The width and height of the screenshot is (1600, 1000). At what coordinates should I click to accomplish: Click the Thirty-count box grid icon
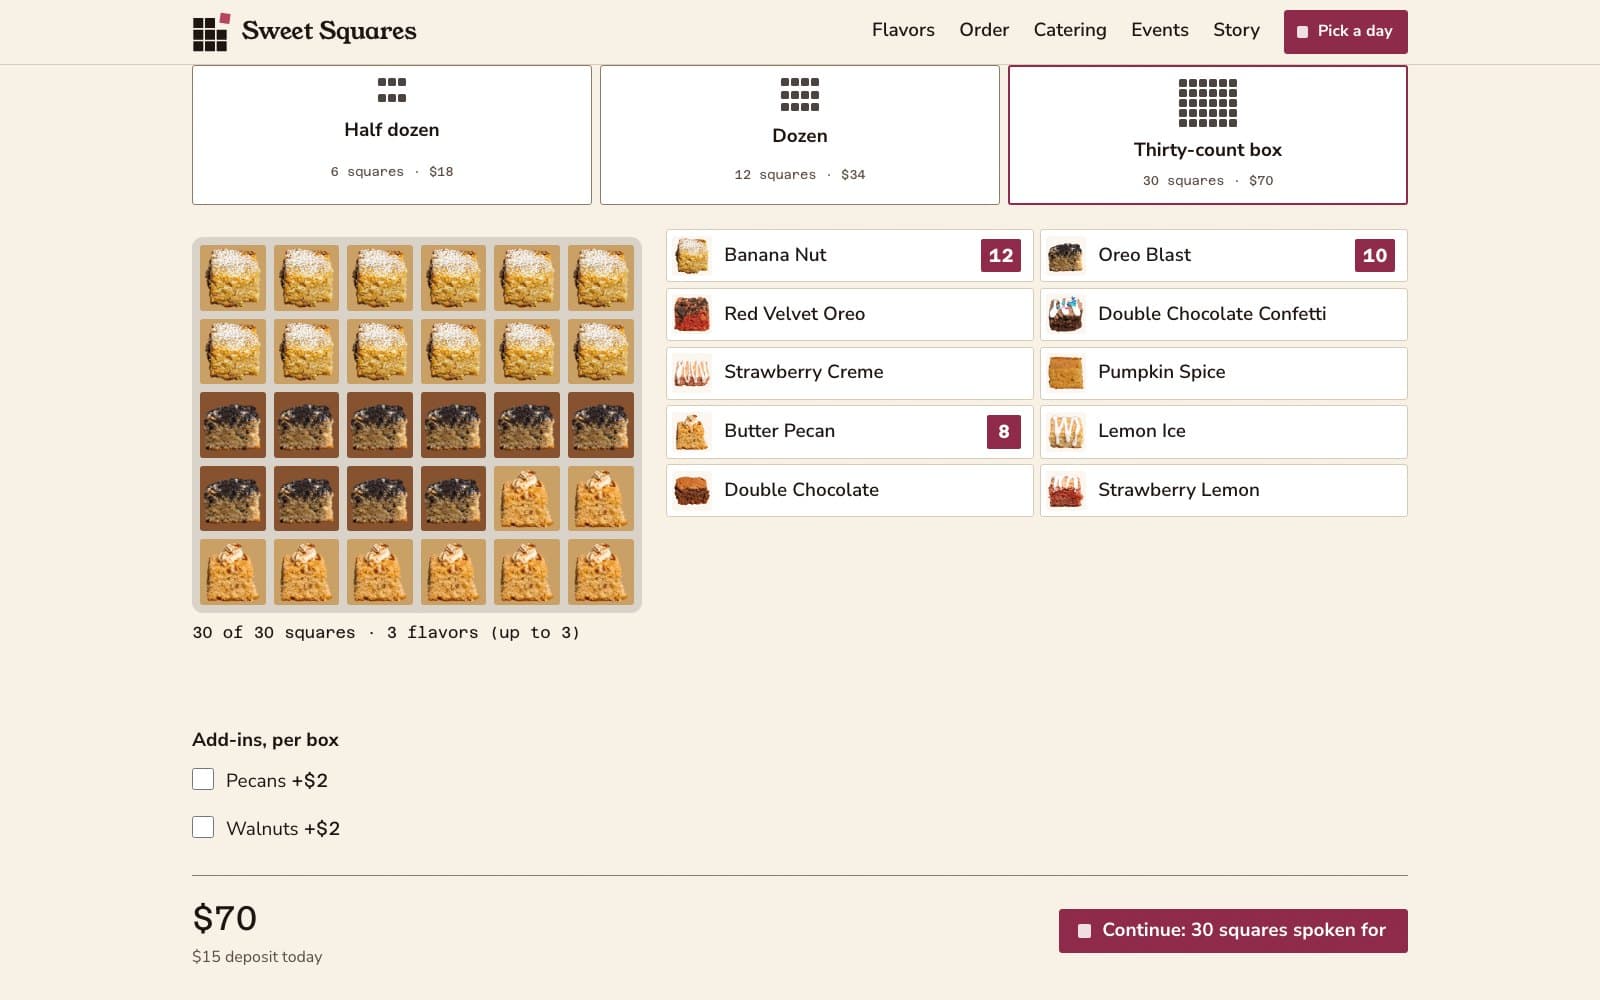tap(1208, 102)
